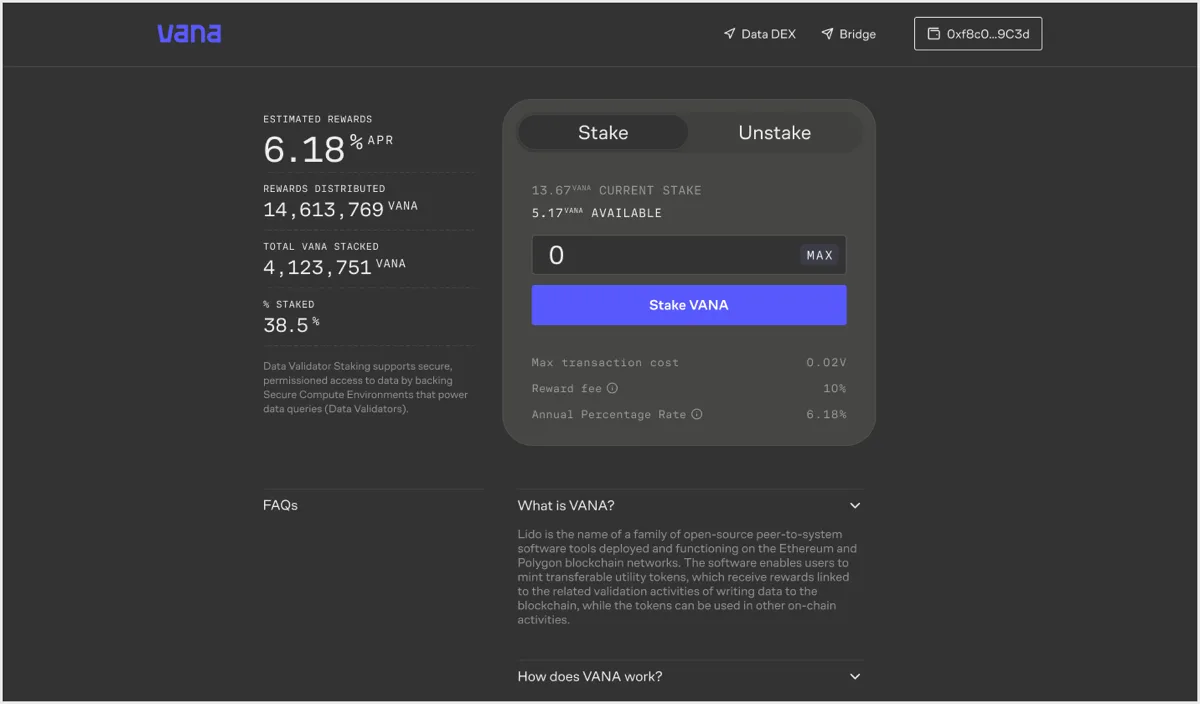Click the Annual Percentage Rate info icon
Image resolution: width=1200 pixels, height=704 pixels.
click(x=697, y=414)
